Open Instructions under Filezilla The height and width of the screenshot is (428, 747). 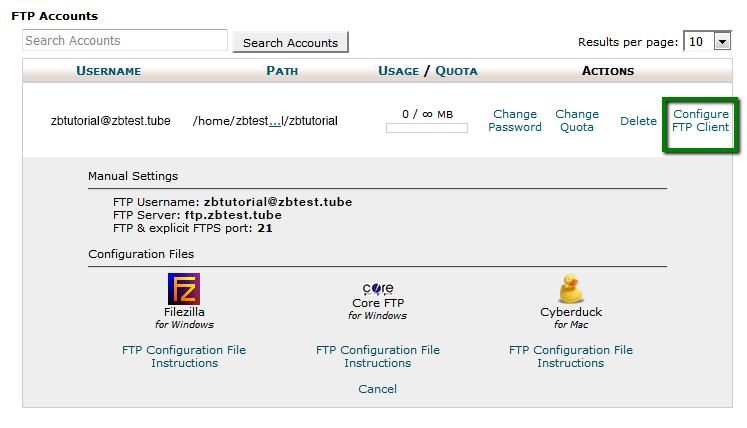[x=184, y=363]
